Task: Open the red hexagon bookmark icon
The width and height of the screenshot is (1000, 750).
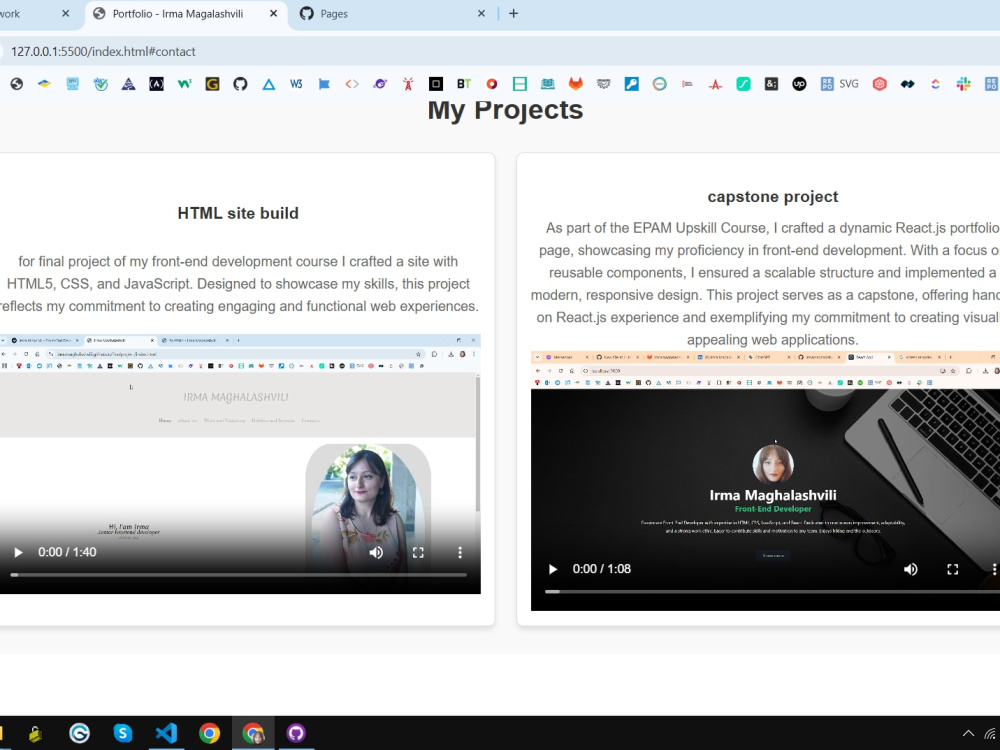Action: [x=879, y=84]
